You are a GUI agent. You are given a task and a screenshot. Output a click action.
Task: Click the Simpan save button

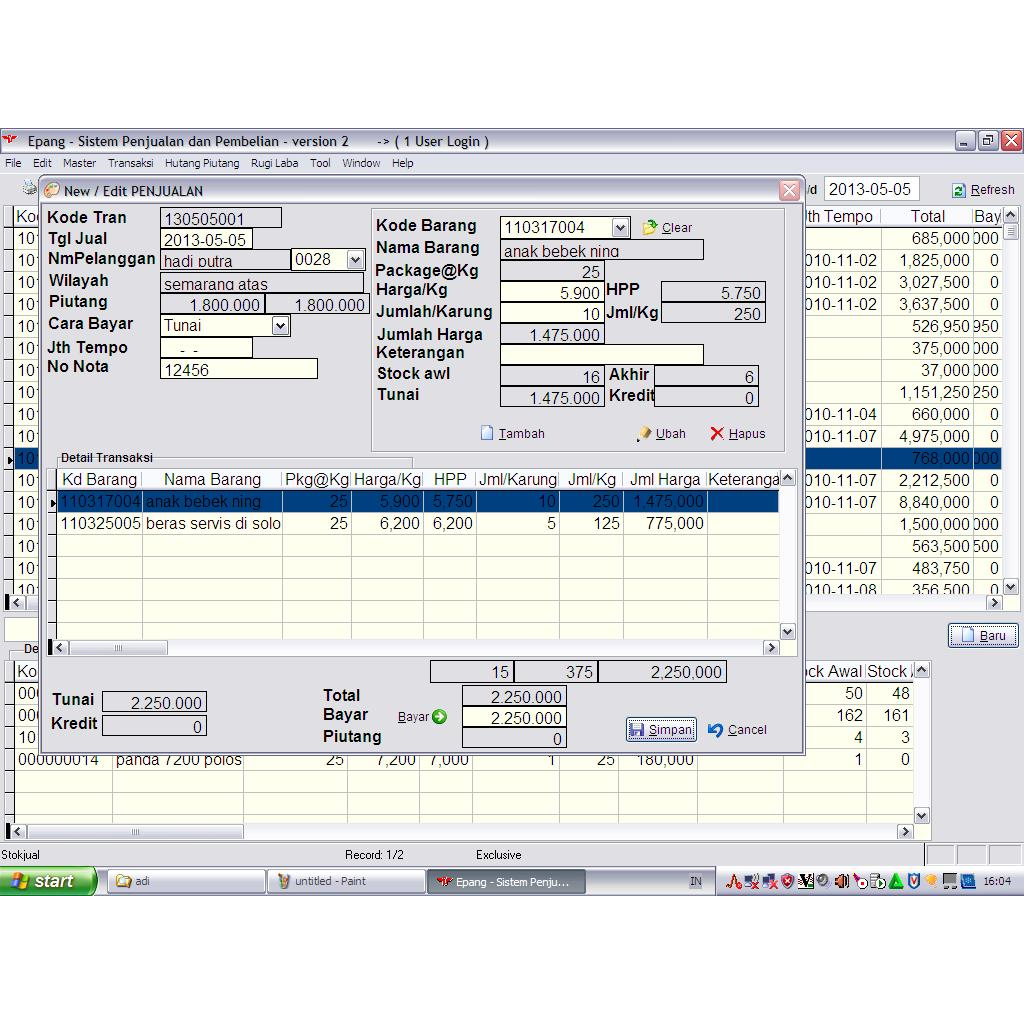(661, 729)
